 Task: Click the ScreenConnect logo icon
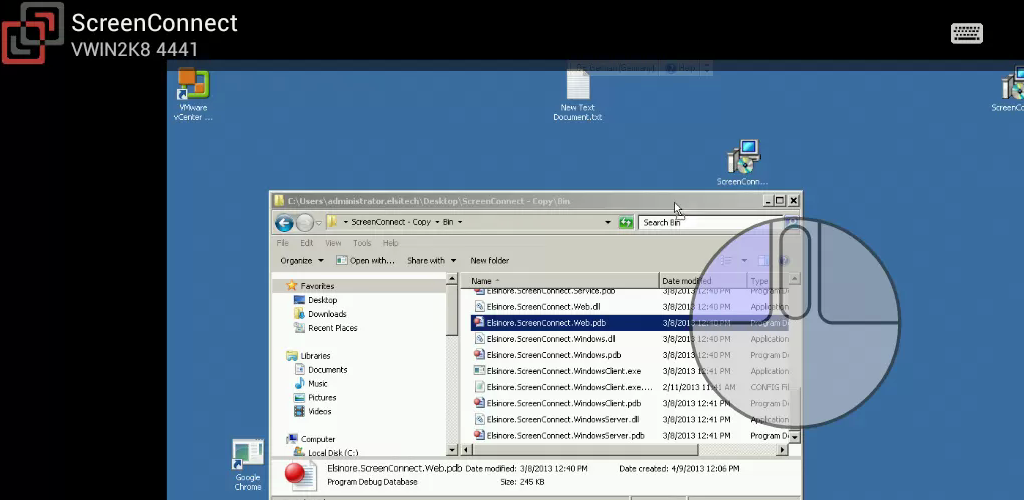32,32
